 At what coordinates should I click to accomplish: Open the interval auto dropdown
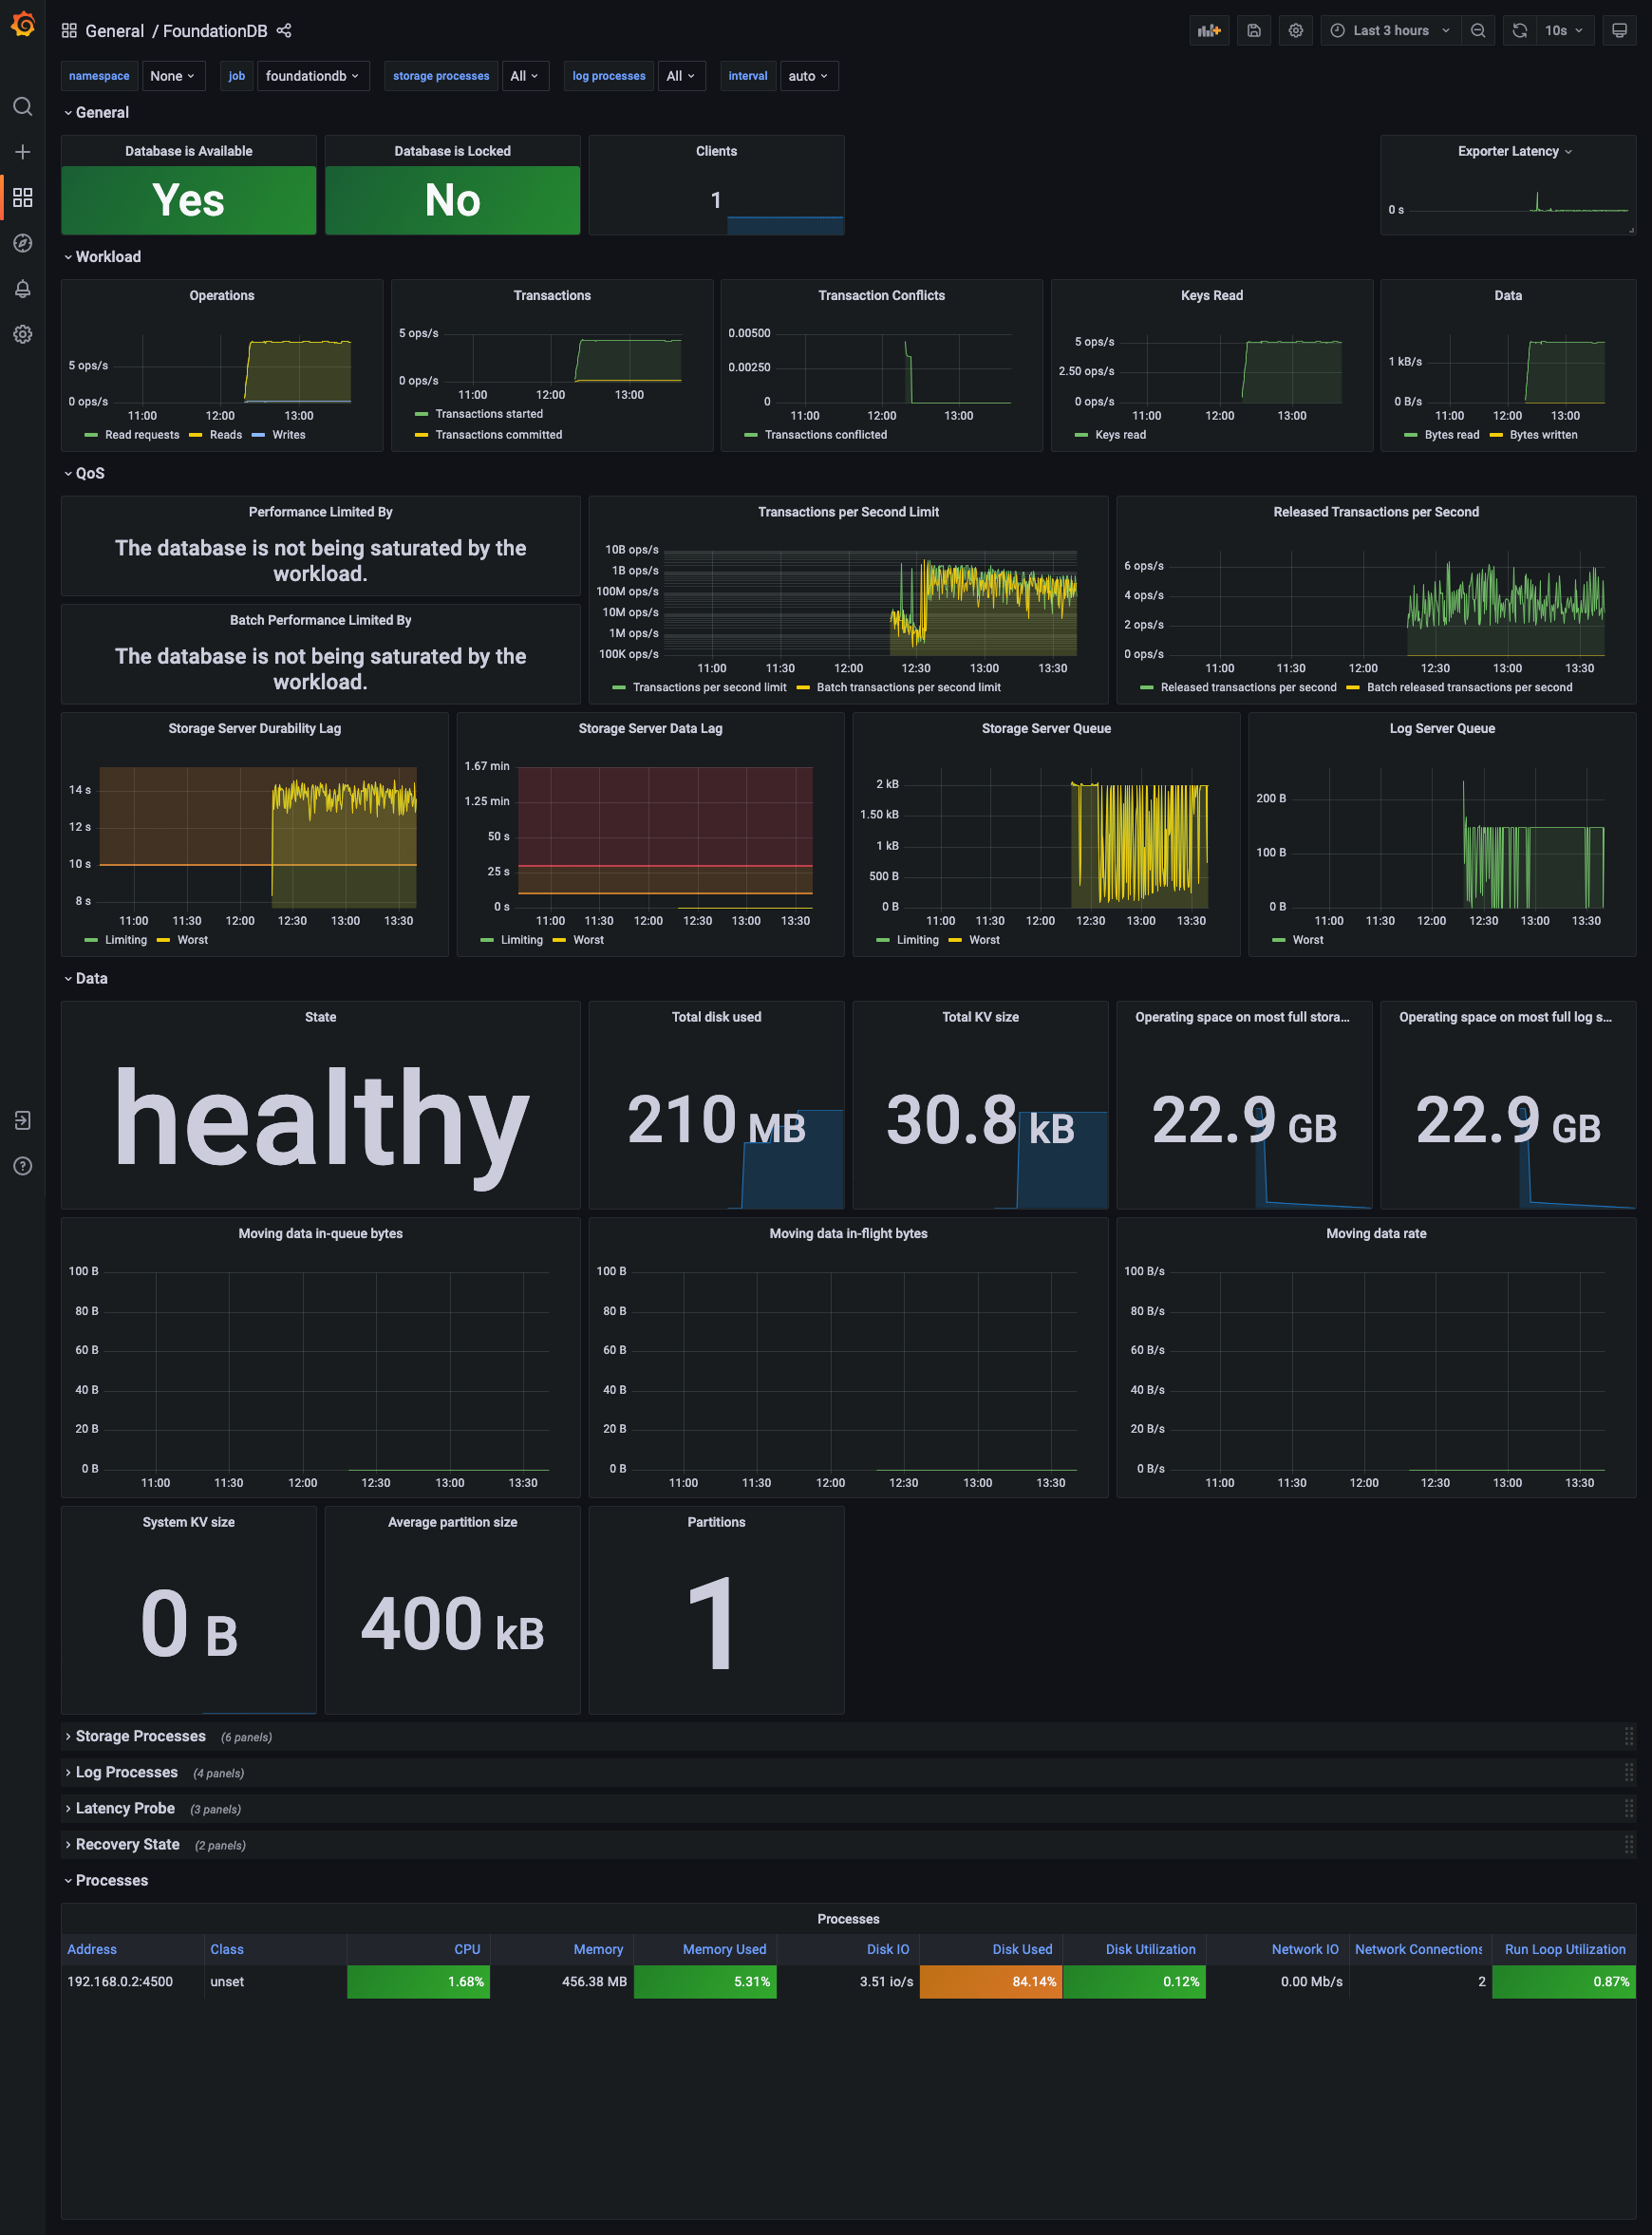click(808, 76)
